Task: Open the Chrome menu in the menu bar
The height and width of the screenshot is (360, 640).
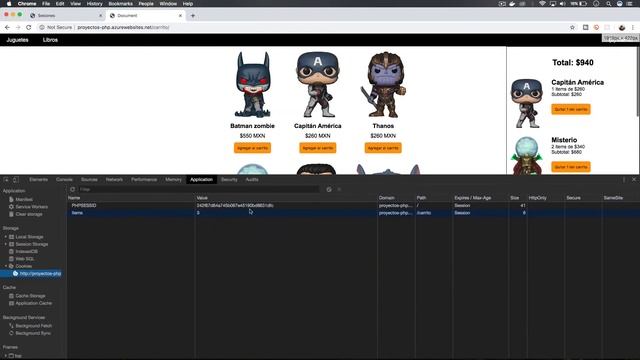Action: pyautogui.click(x=27, y=4)
